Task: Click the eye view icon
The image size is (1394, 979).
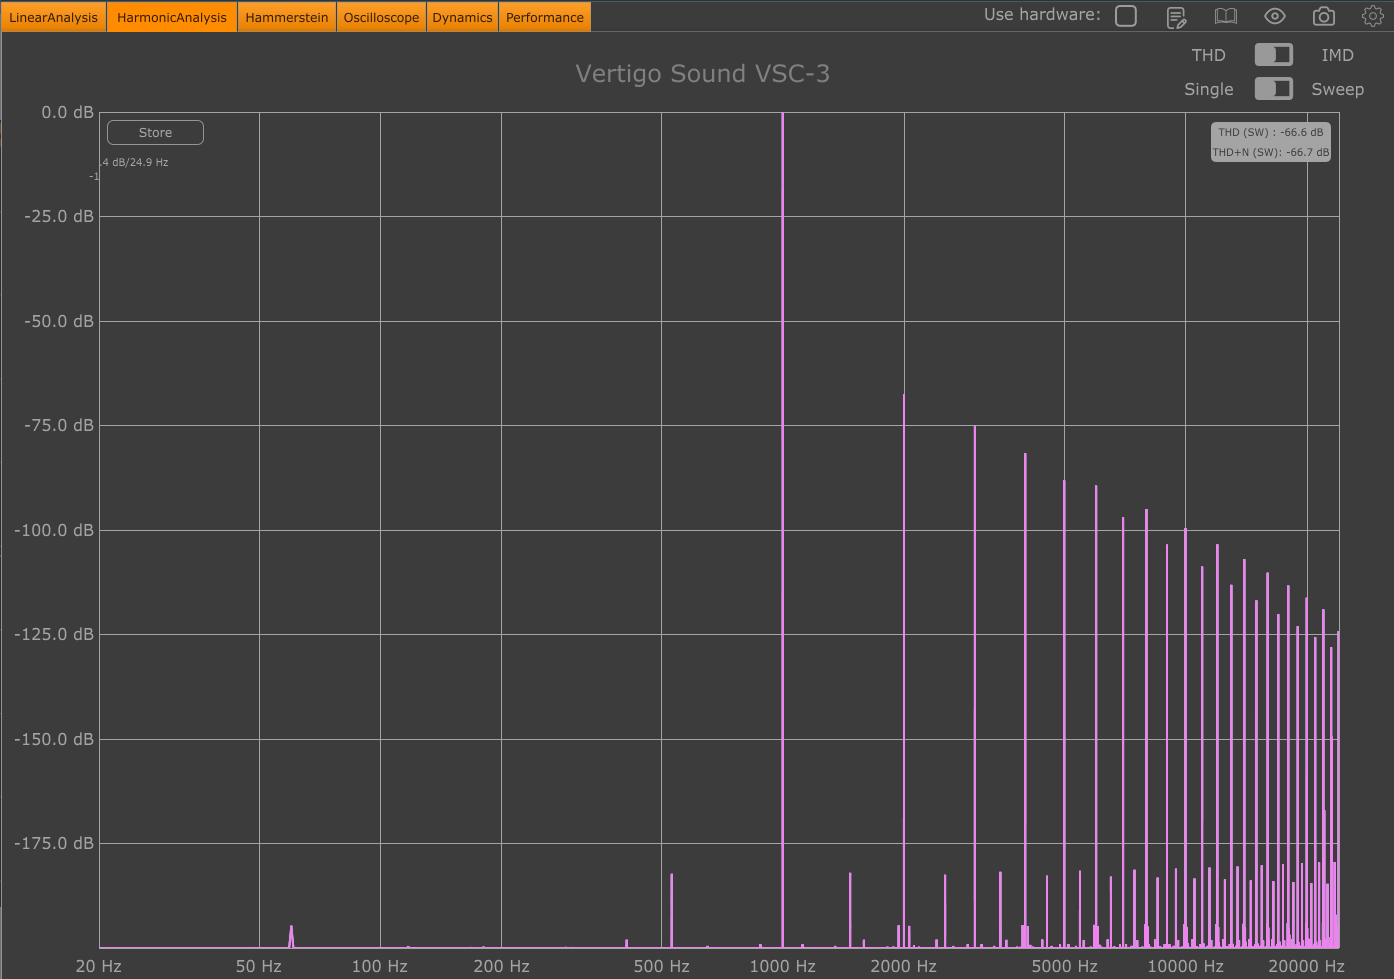Action: pos(1275,16)
